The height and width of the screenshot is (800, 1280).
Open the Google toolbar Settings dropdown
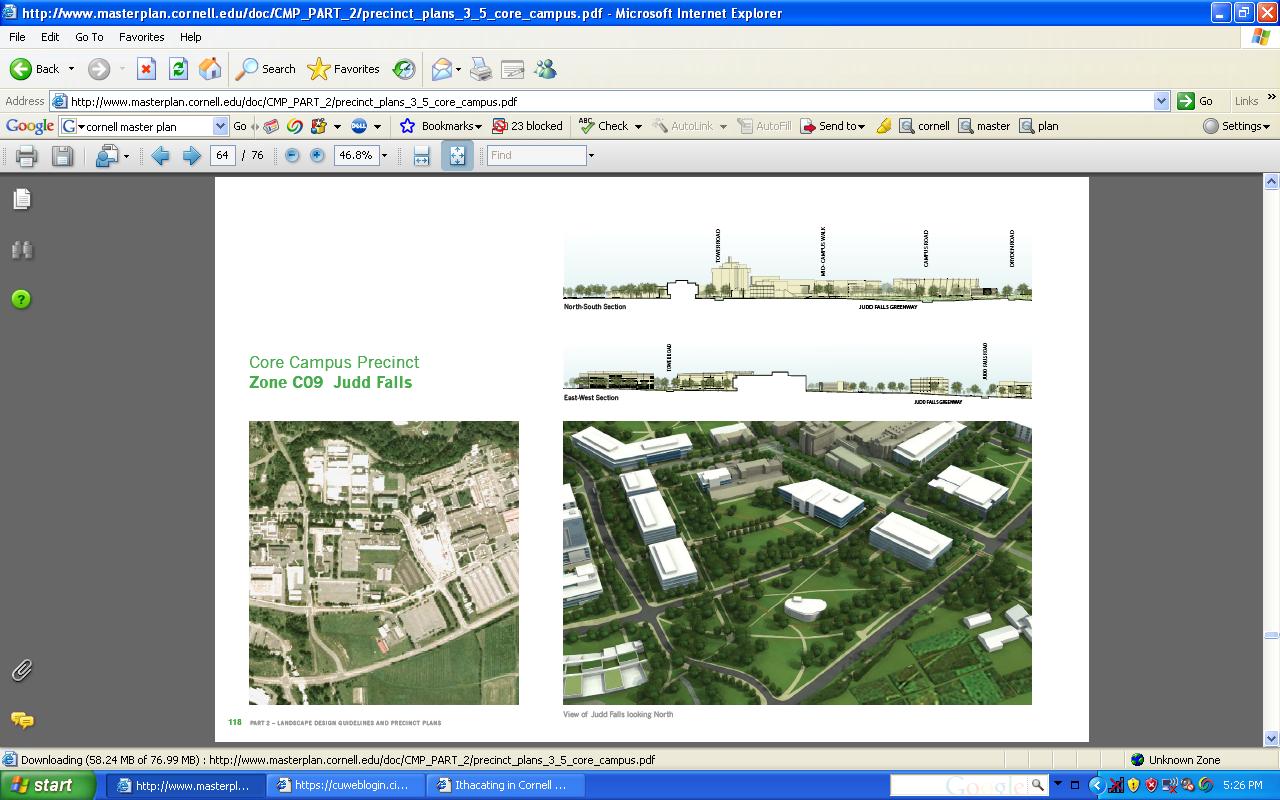(1237, 126)
